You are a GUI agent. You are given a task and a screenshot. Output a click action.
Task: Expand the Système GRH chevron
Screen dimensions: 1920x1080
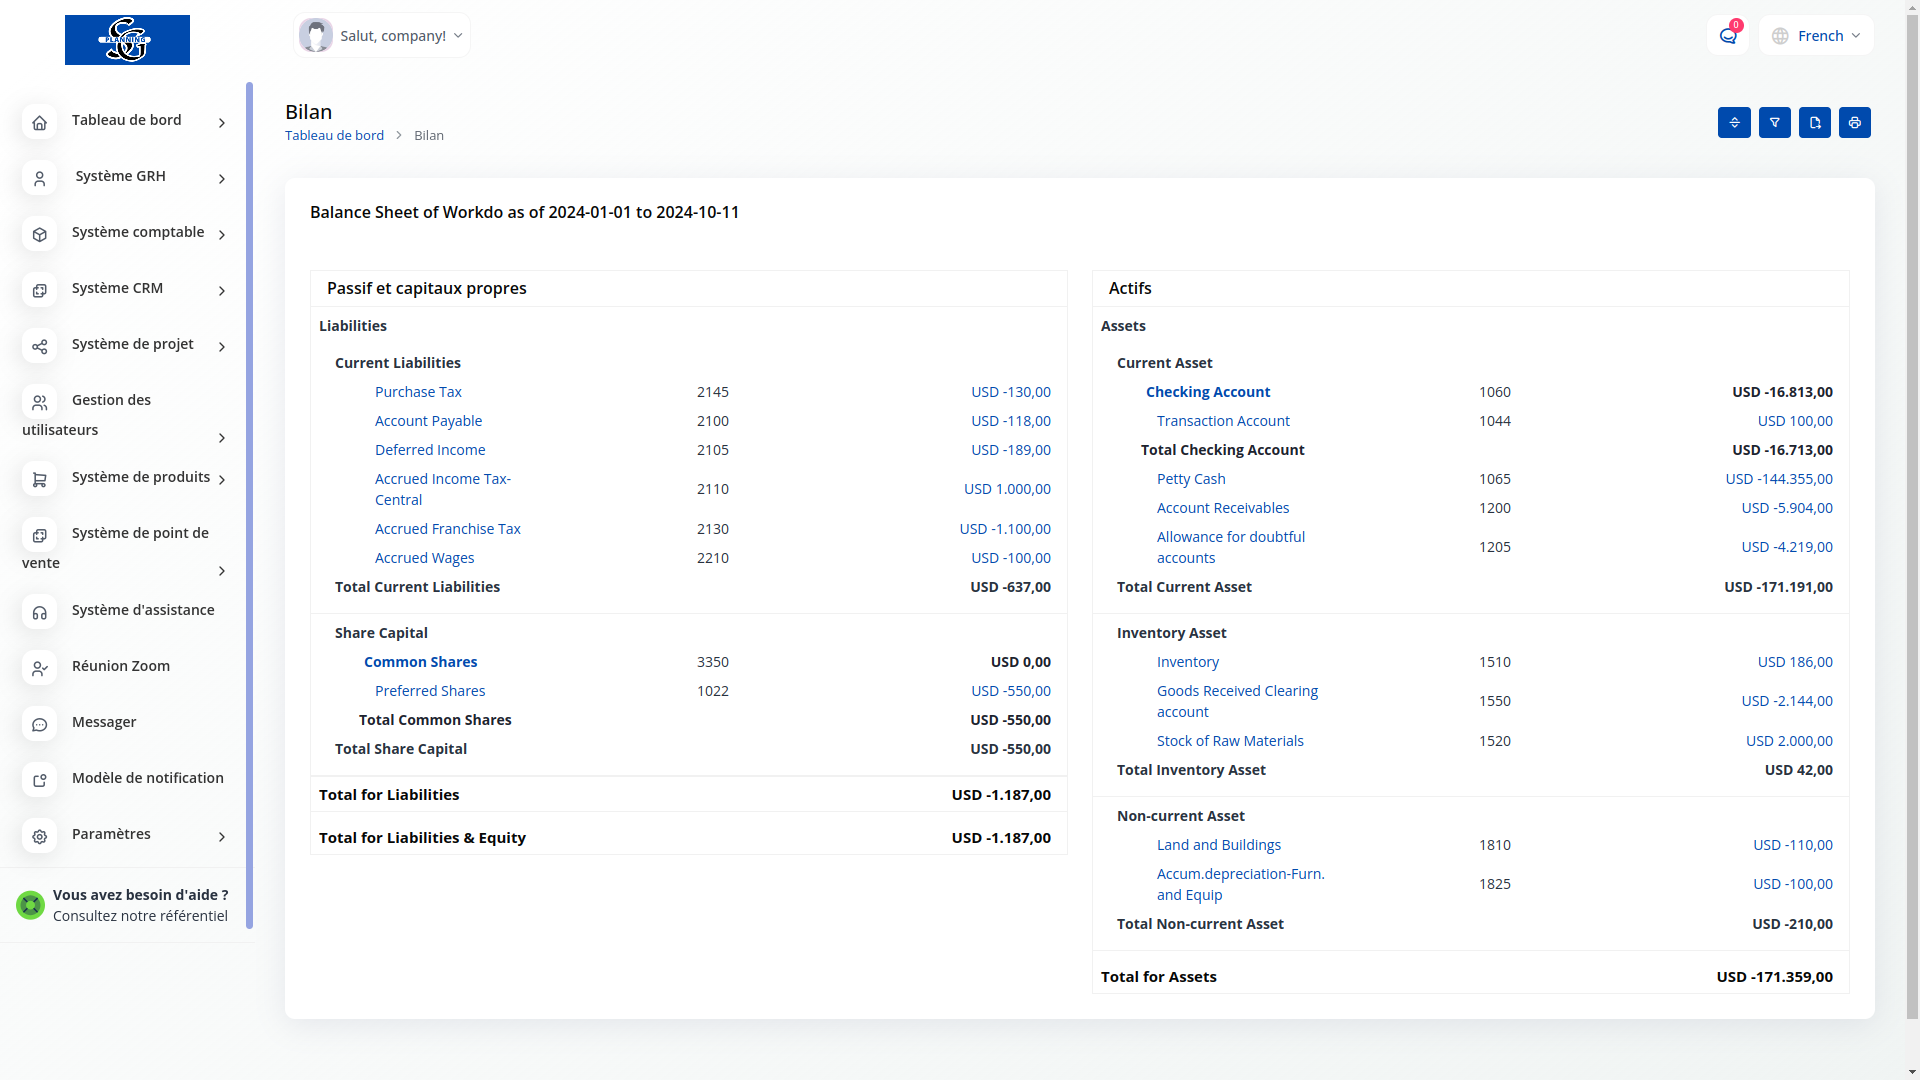pos(222,179)
